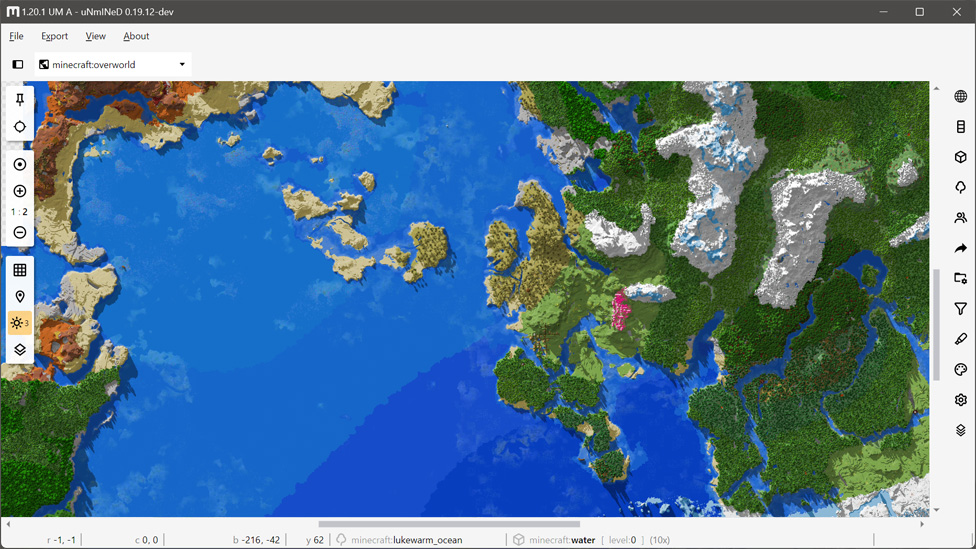
Task: Click the horizontal scrollbar thumb
Action: (x=449, y=524)
